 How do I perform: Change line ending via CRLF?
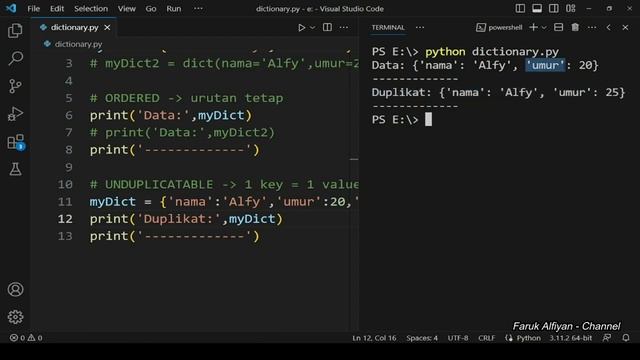click(486, 338)
